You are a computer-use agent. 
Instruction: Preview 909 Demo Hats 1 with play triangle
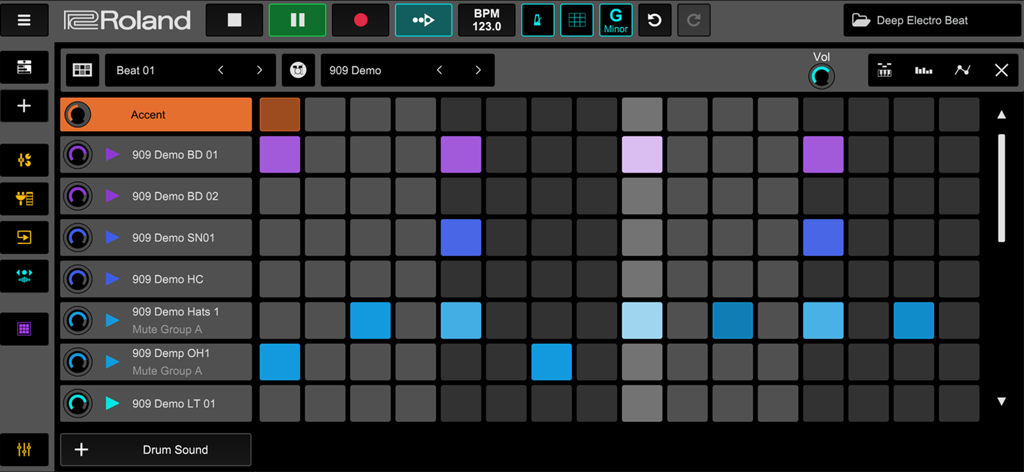click(113, 320)
